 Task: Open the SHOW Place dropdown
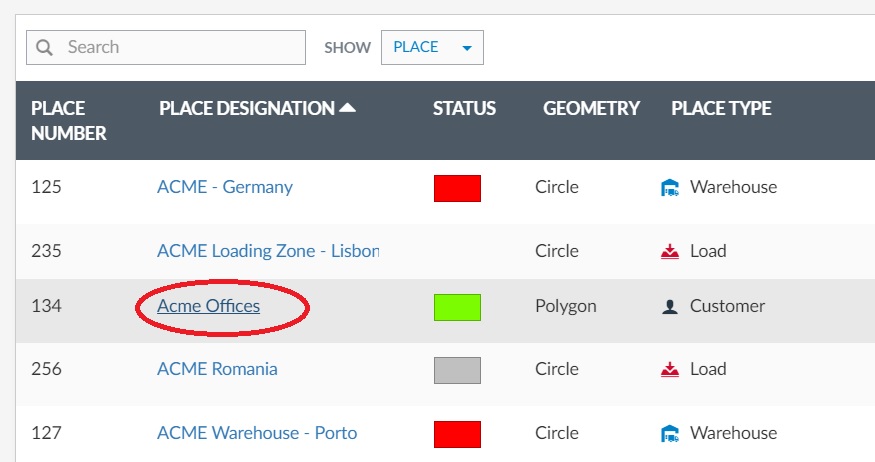click(432, 47)
